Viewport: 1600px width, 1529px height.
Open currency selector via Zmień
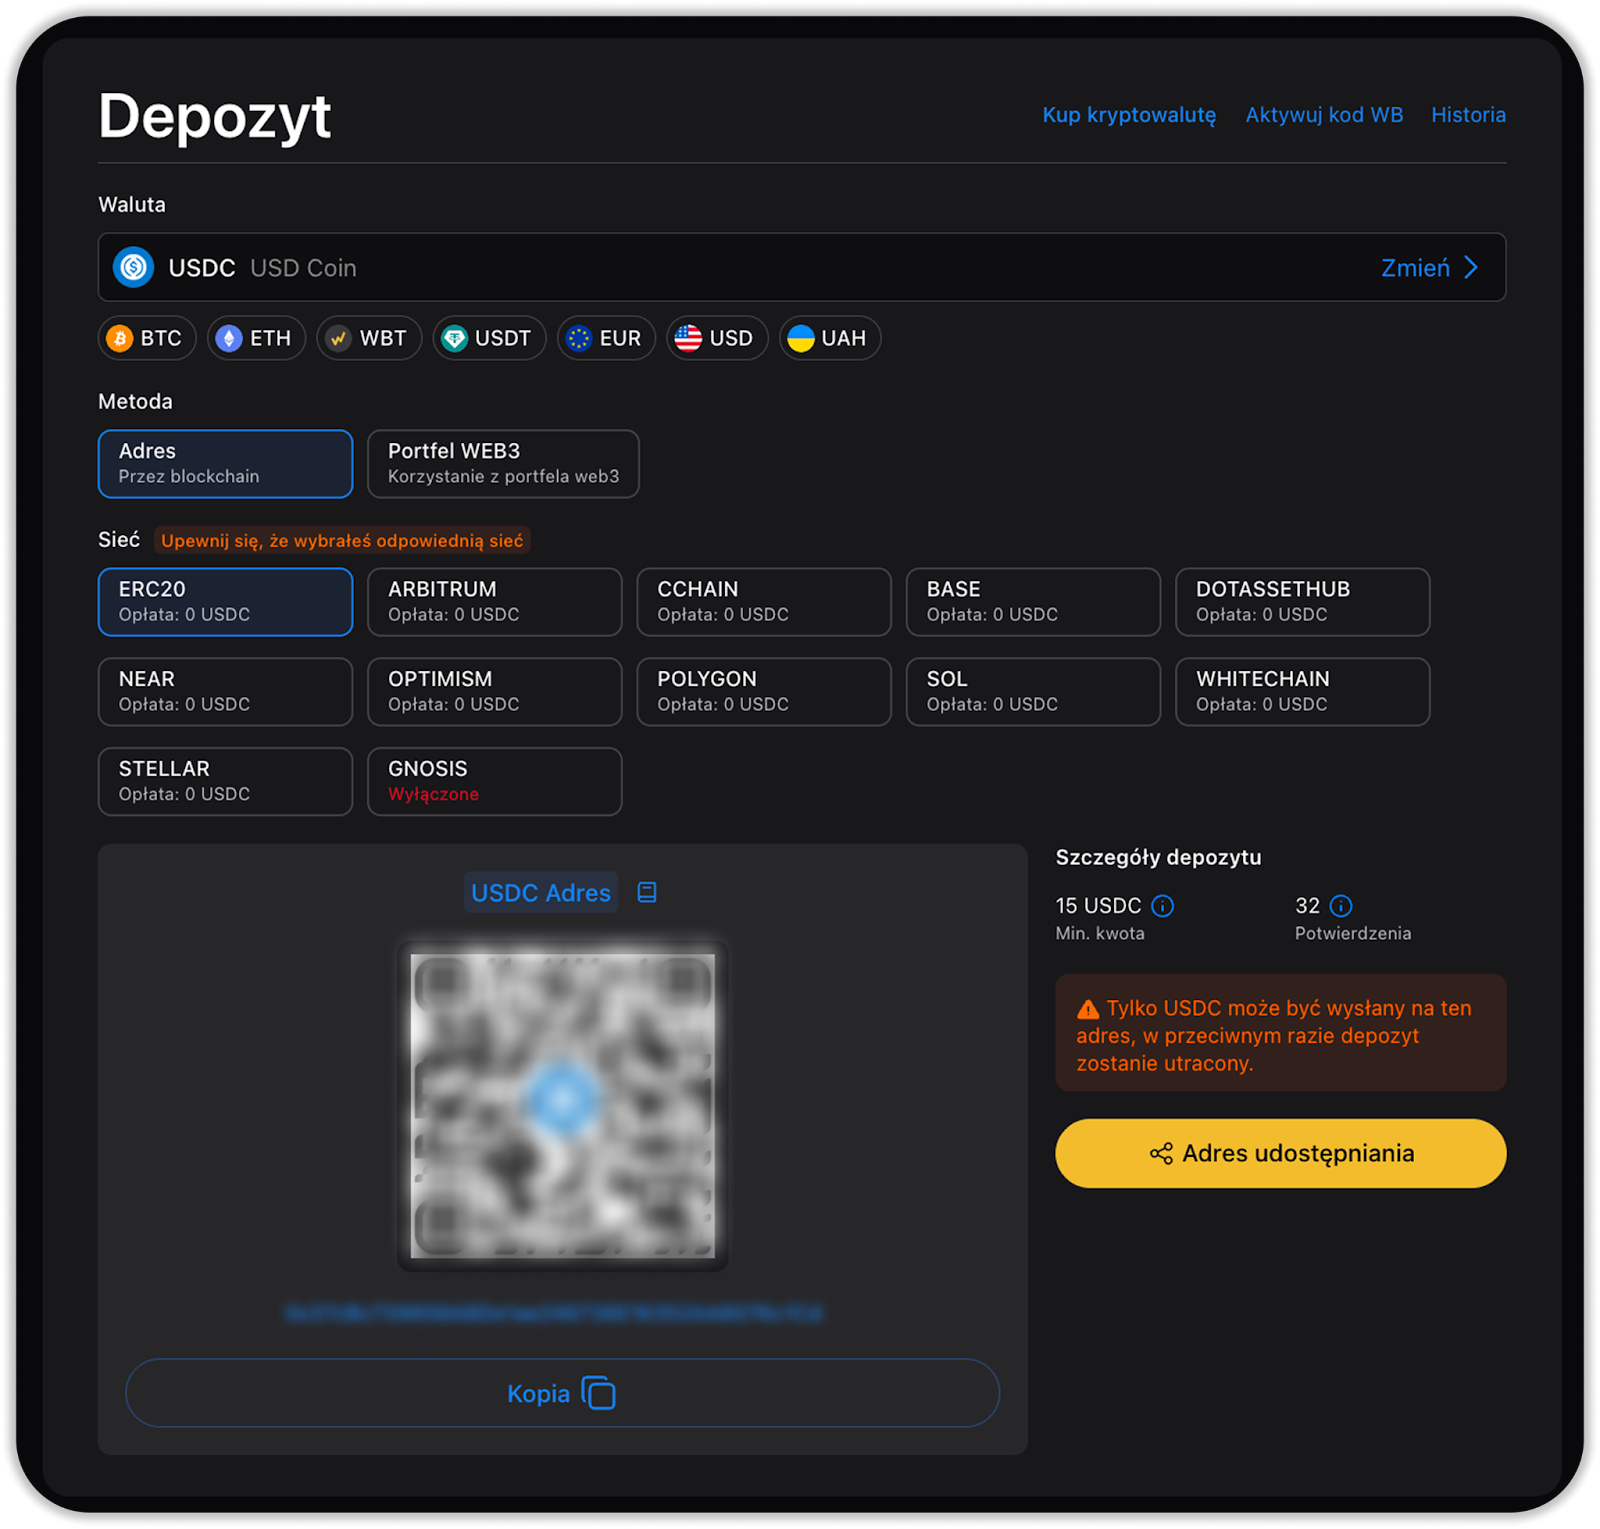(1429, 268)
